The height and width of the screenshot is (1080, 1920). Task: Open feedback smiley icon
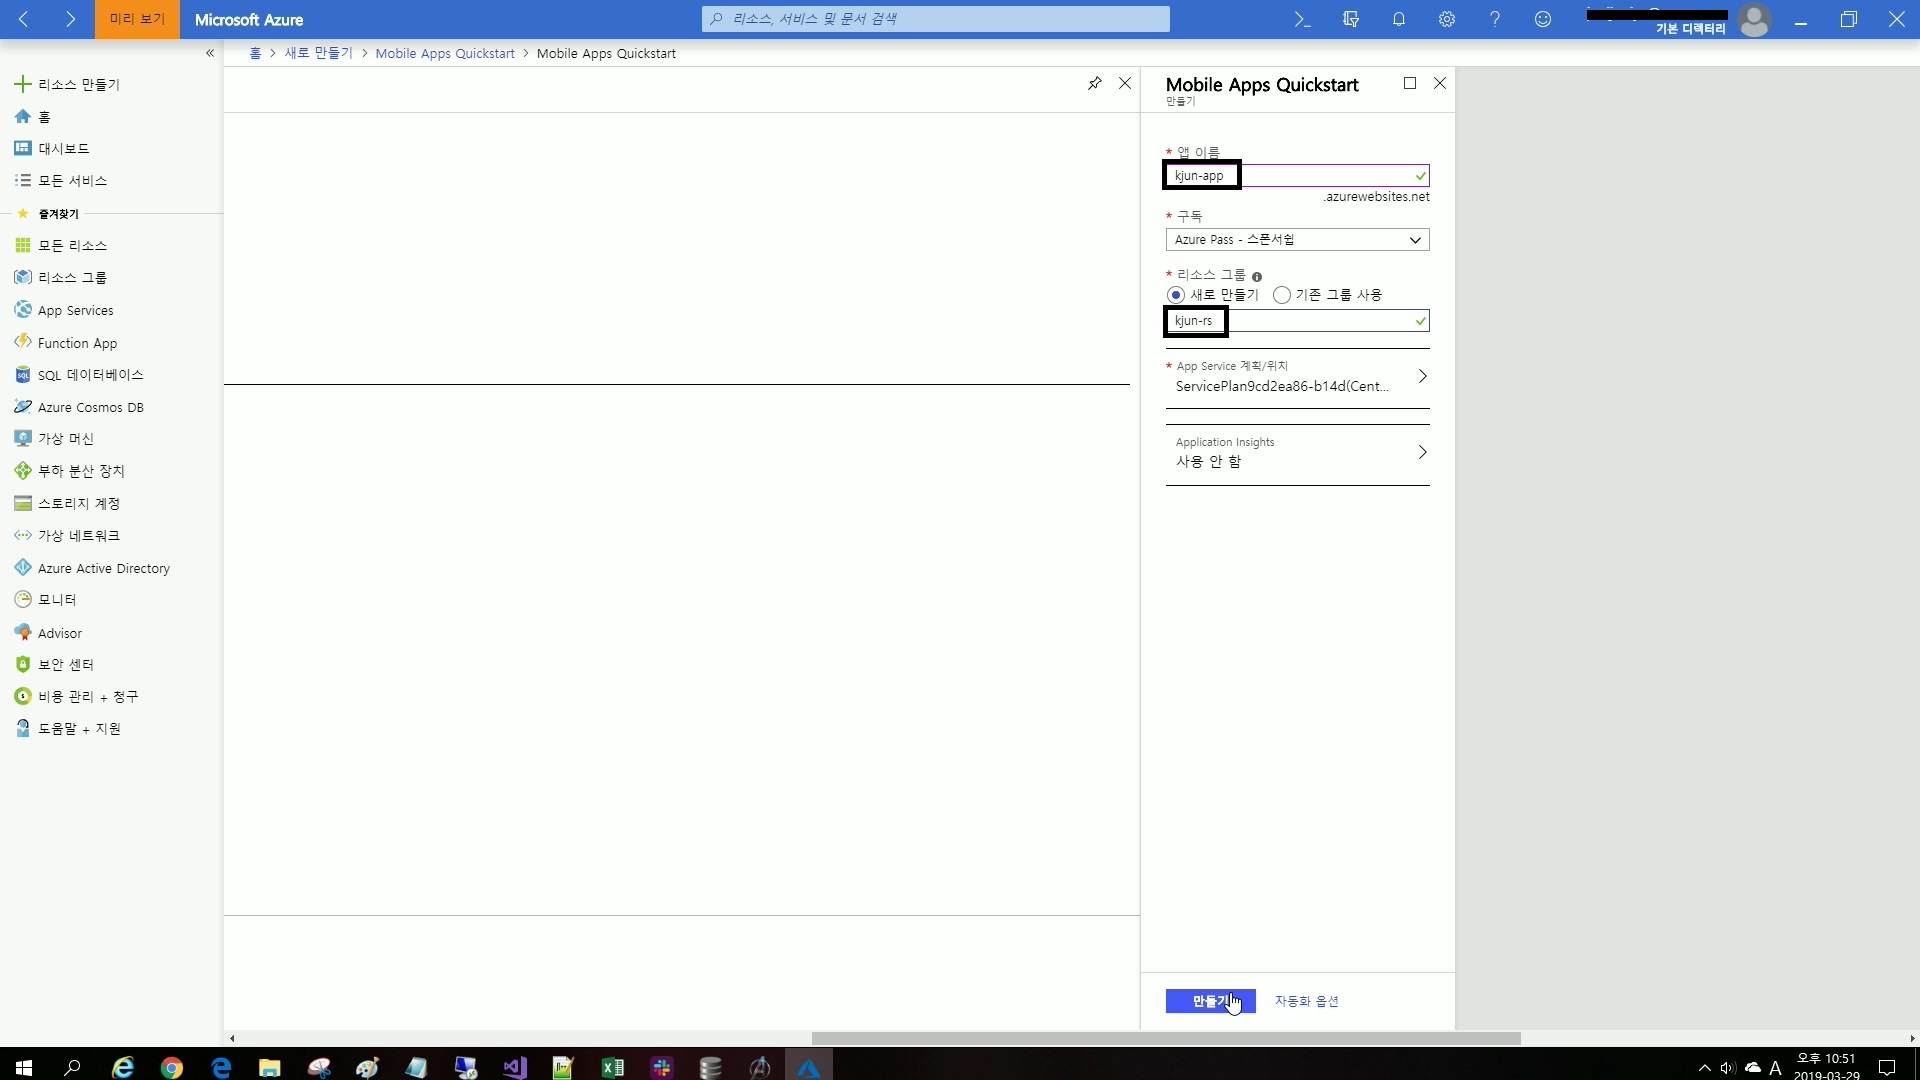1542,19
